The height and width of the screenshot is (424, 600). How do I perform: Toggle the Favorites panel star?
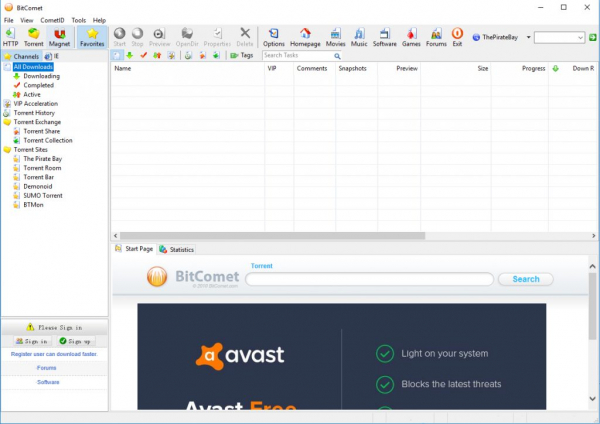tap(92, 37)
